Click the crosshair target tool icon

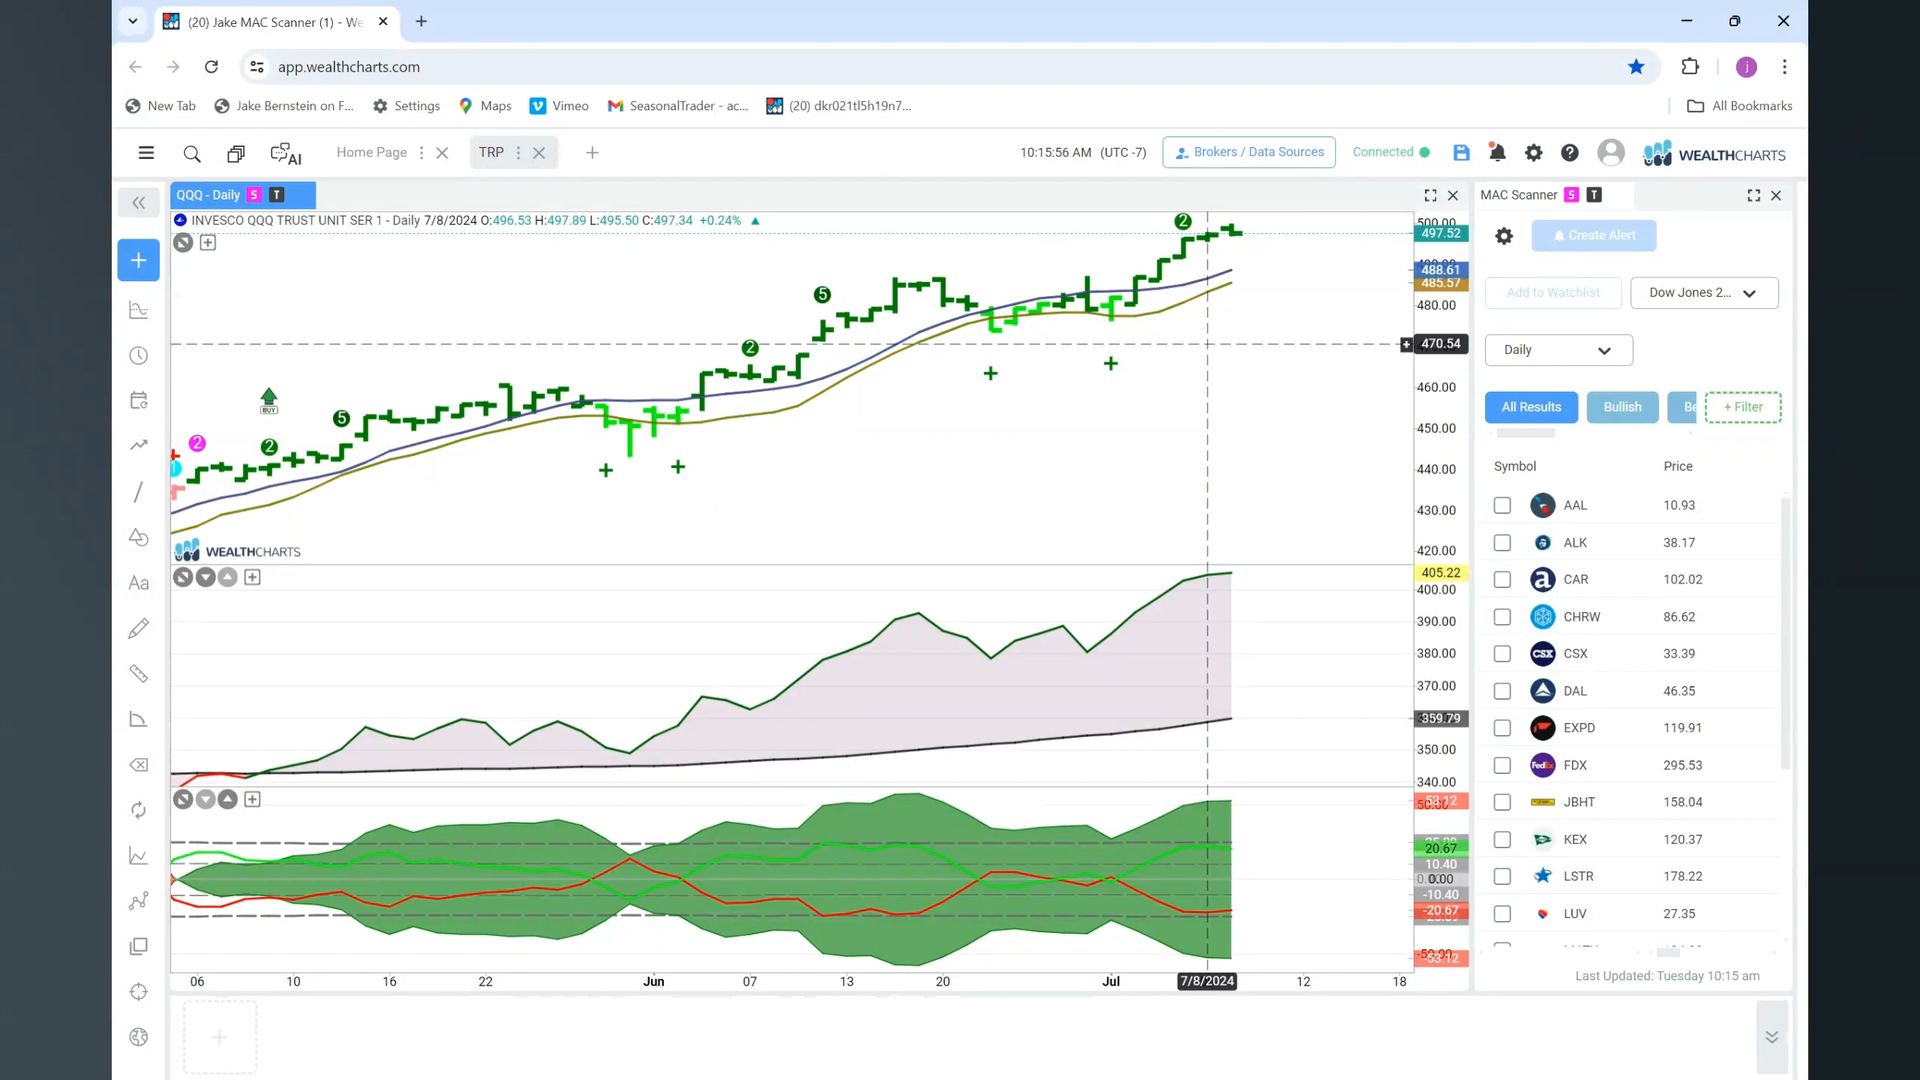(x=139, y=992)
